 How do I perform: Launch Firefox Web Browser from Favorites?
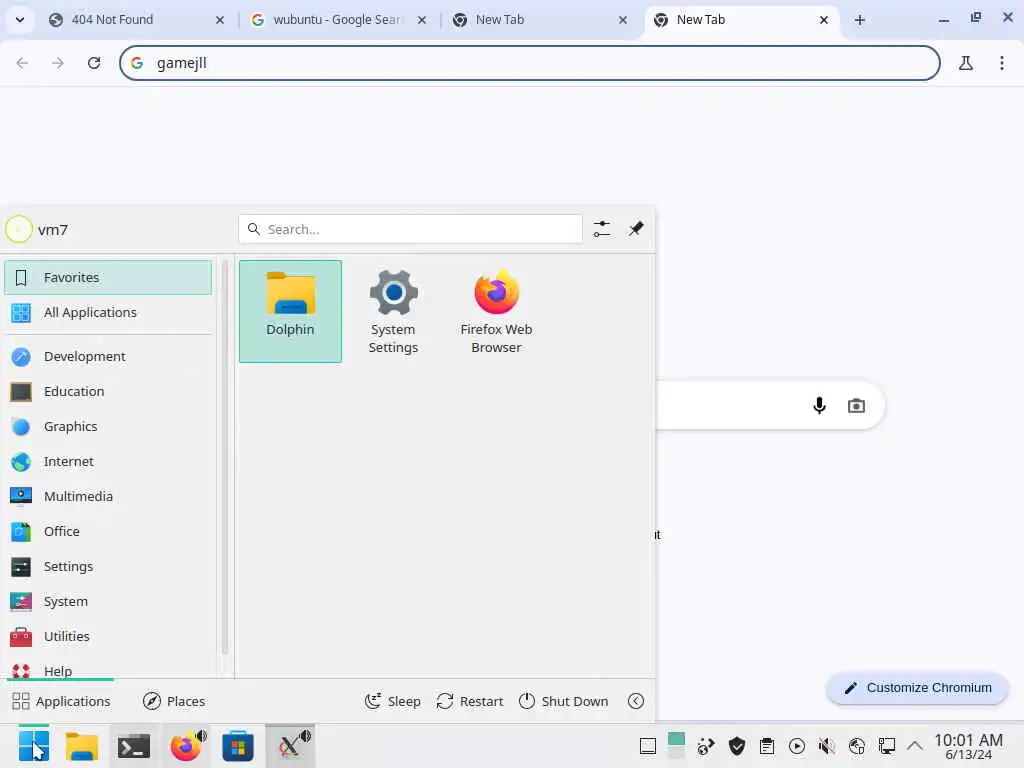pyautogui.click(x=496, y=311)
